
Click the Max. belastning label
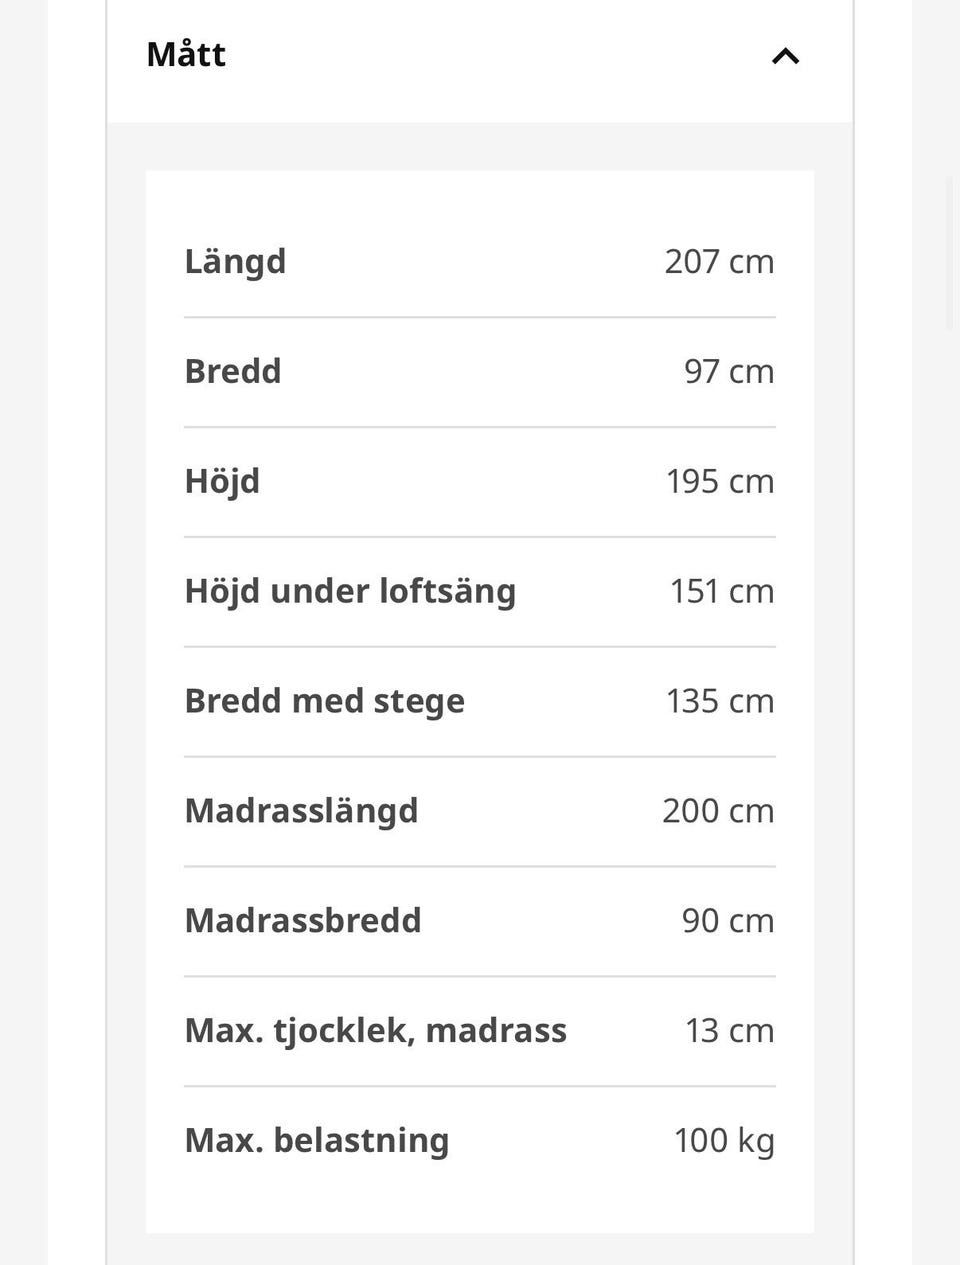click(317, 1141)
